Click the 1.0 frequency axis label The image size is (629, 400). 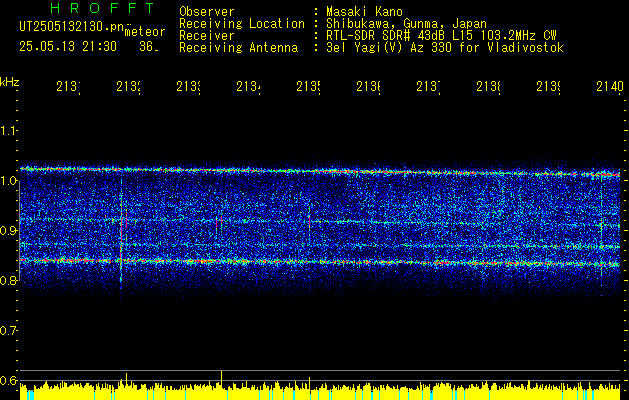pos(9,180)
